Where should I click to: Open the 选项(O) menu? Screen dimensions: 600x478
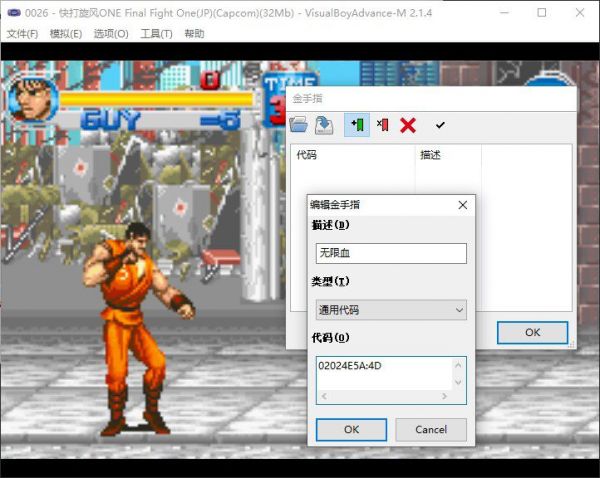111,34
